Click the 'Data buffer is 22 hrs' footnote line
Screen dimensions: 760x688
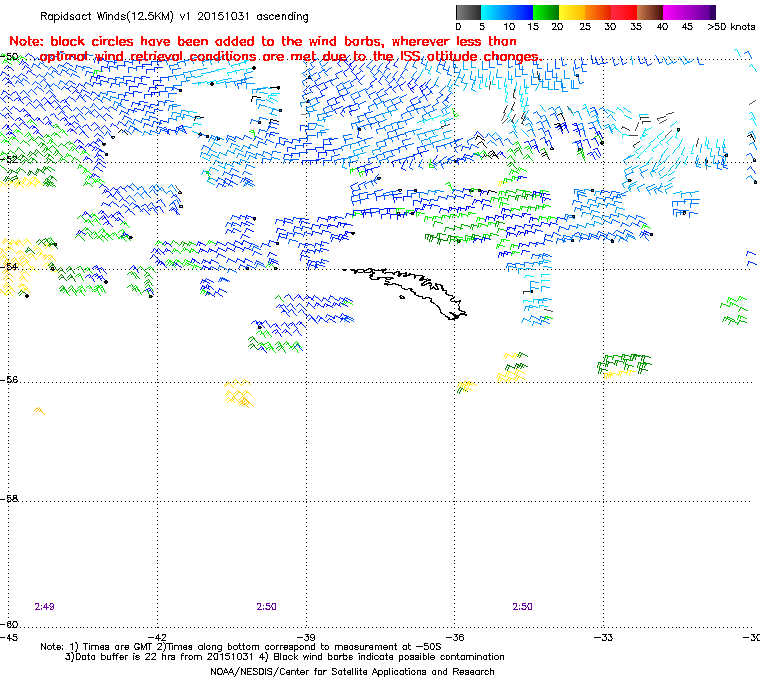[285, 657]
